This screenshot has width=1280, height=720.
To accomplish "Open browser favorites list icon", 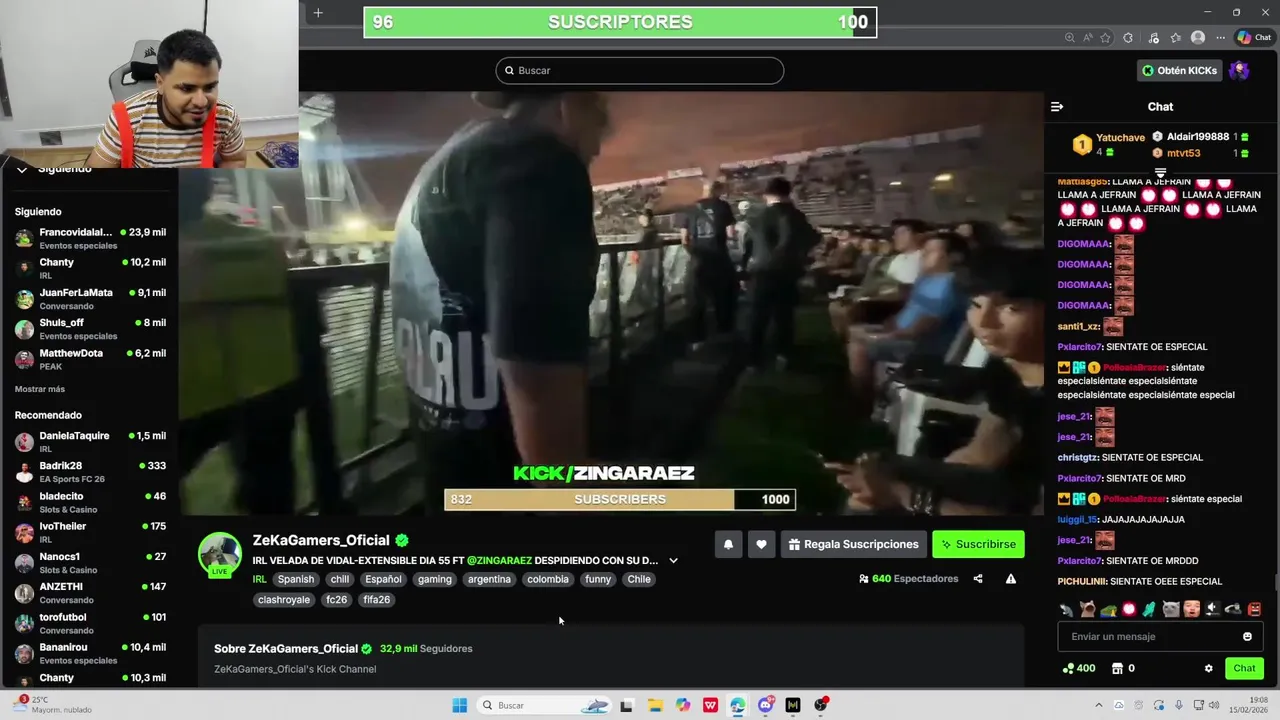I will click(1176, 38).
